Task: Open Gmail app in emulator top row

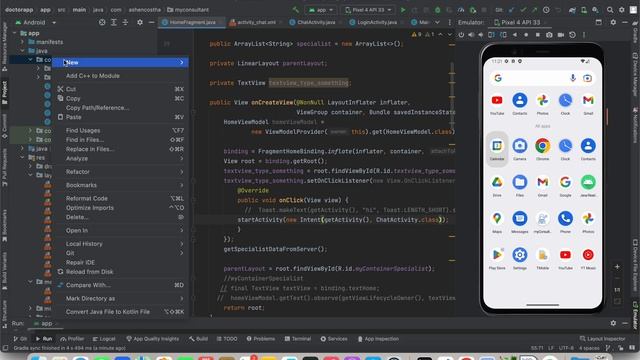Action: 588,103
